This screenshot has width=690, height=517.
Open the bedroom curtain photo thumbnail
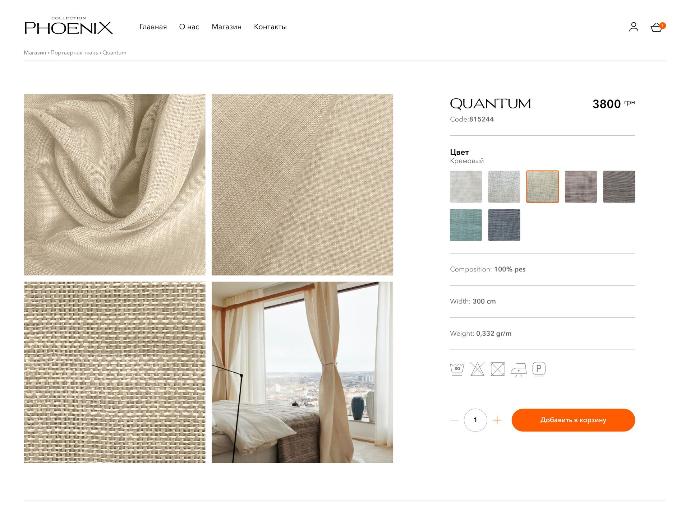302,372
